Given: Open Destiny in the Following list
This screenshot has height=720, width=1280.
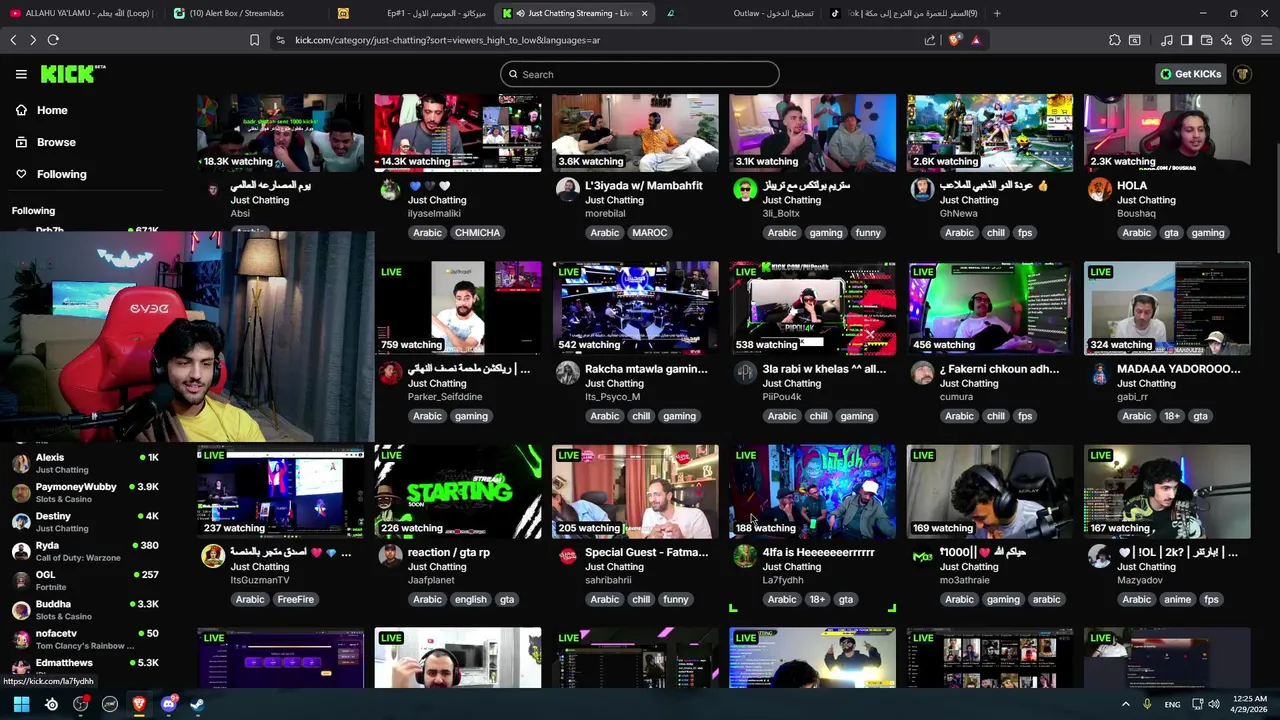Looking at the screenshot, I should [x=85, y=522].
